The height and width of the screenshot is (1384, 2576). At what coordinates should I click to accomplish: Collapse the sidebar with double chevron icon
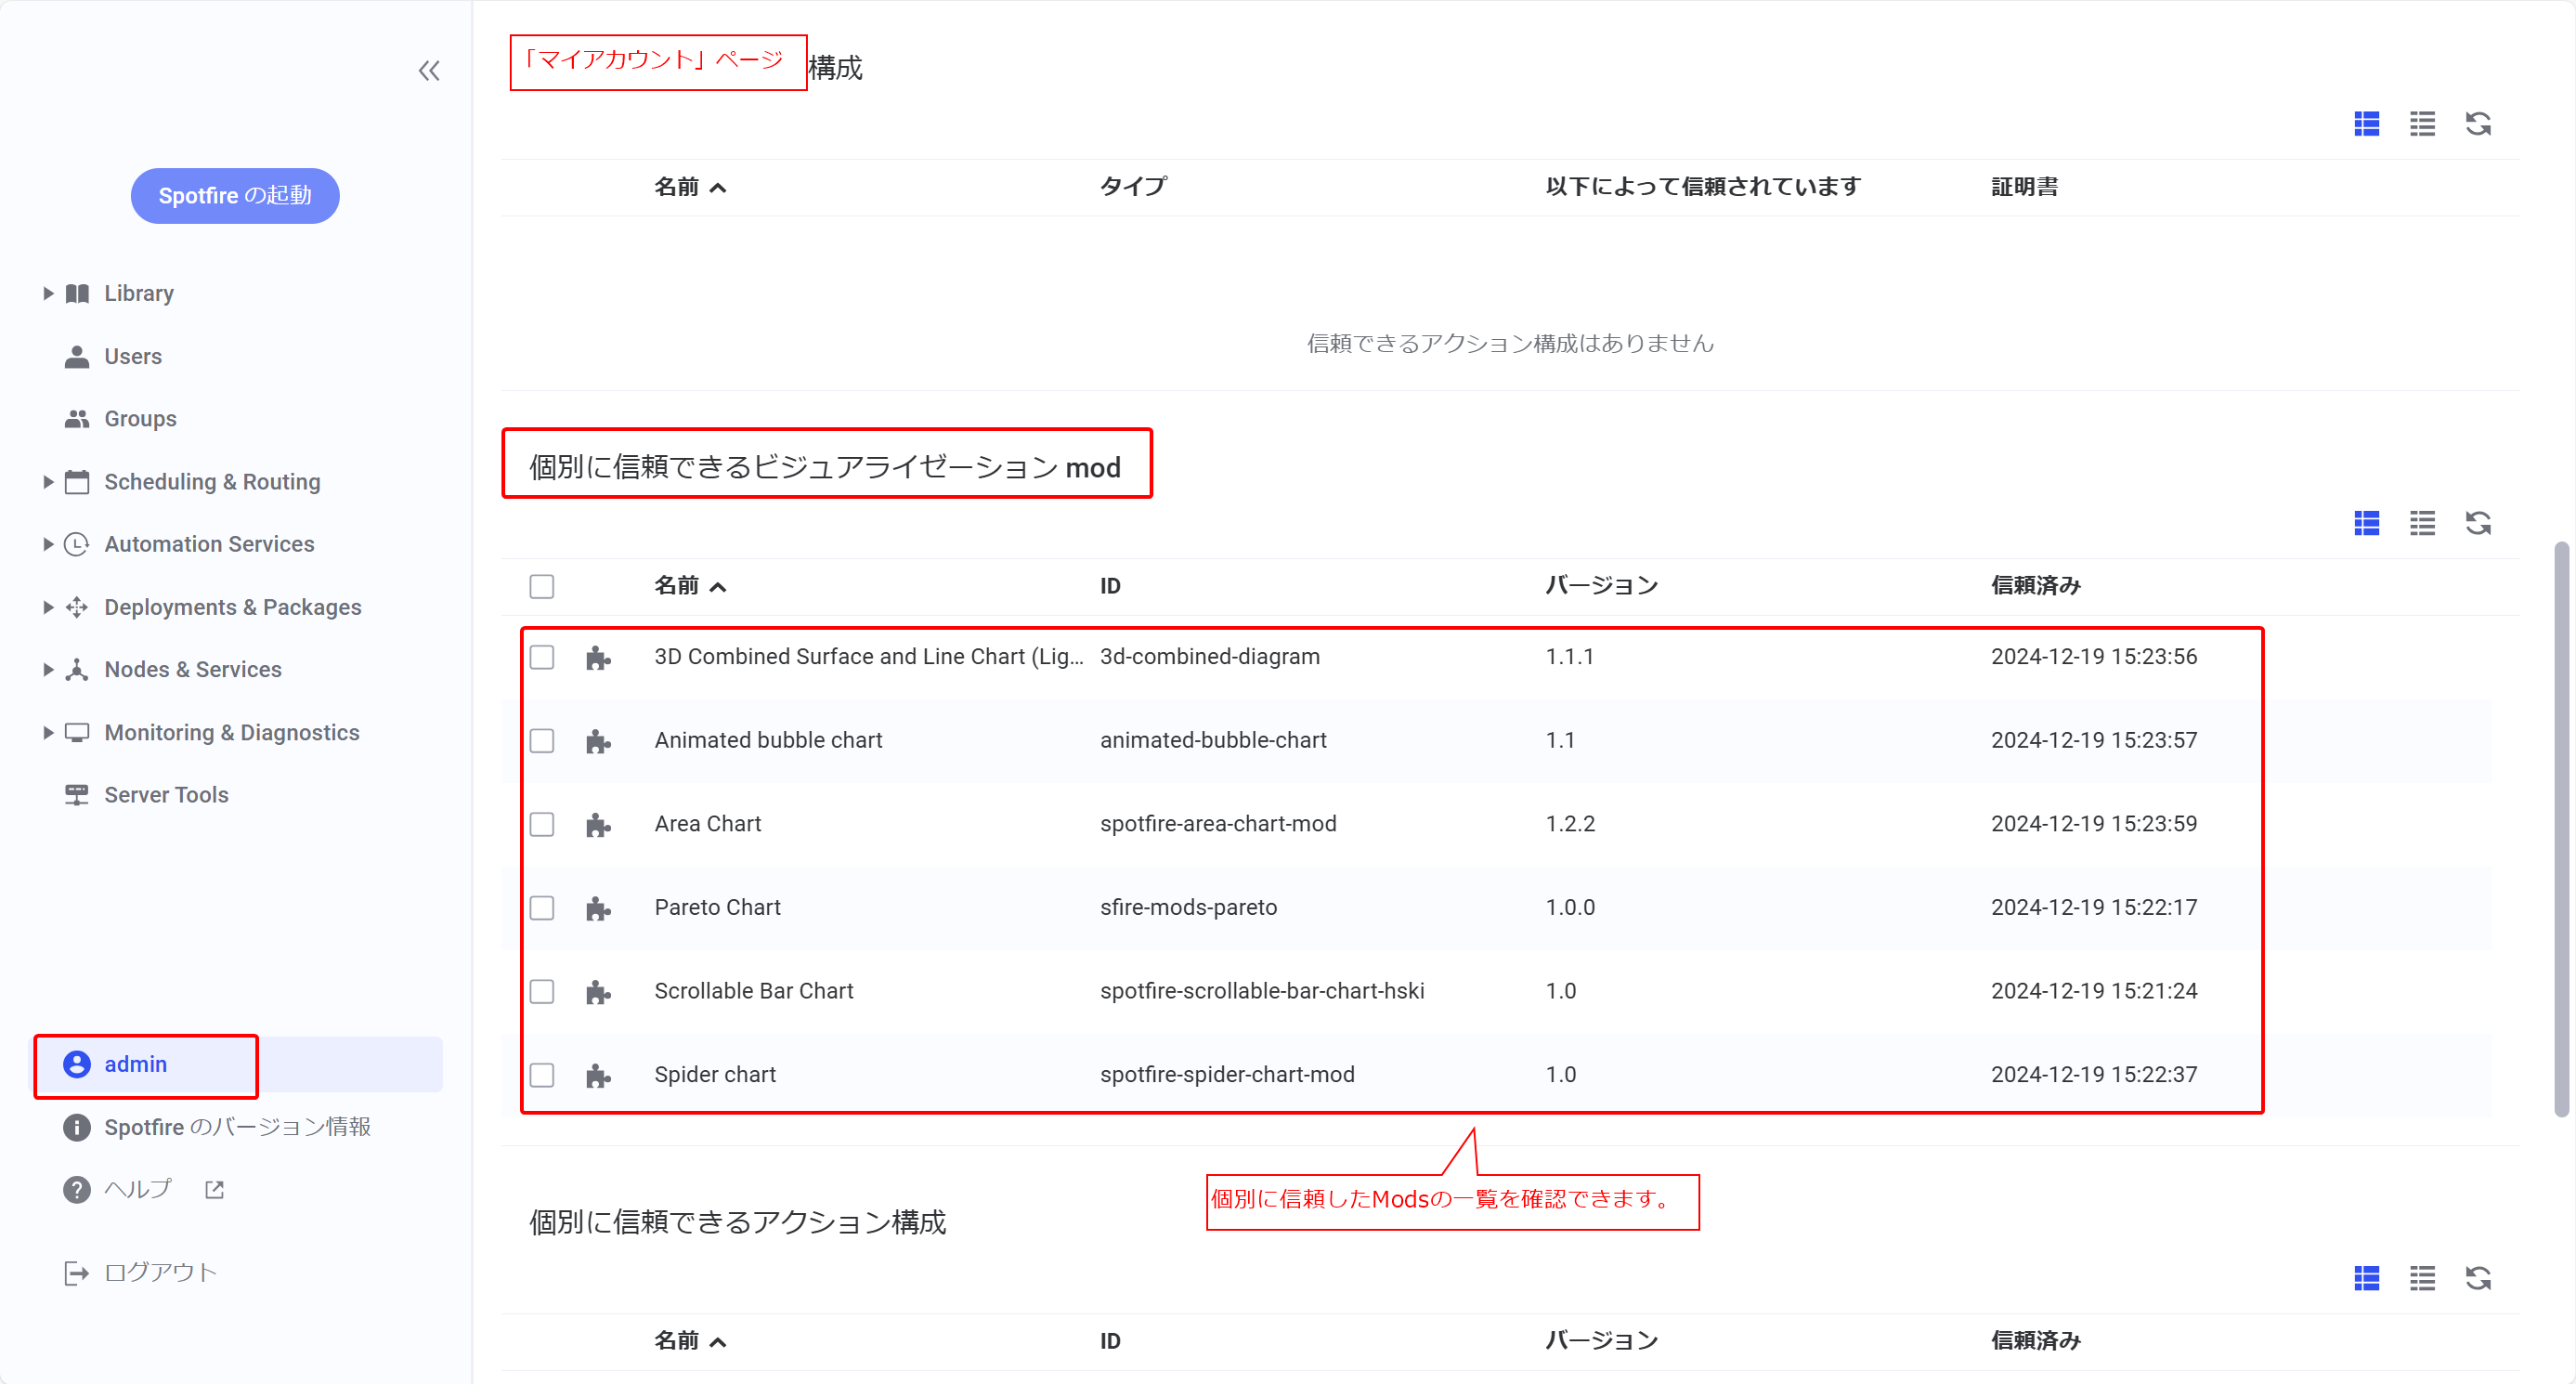[429, 71]
